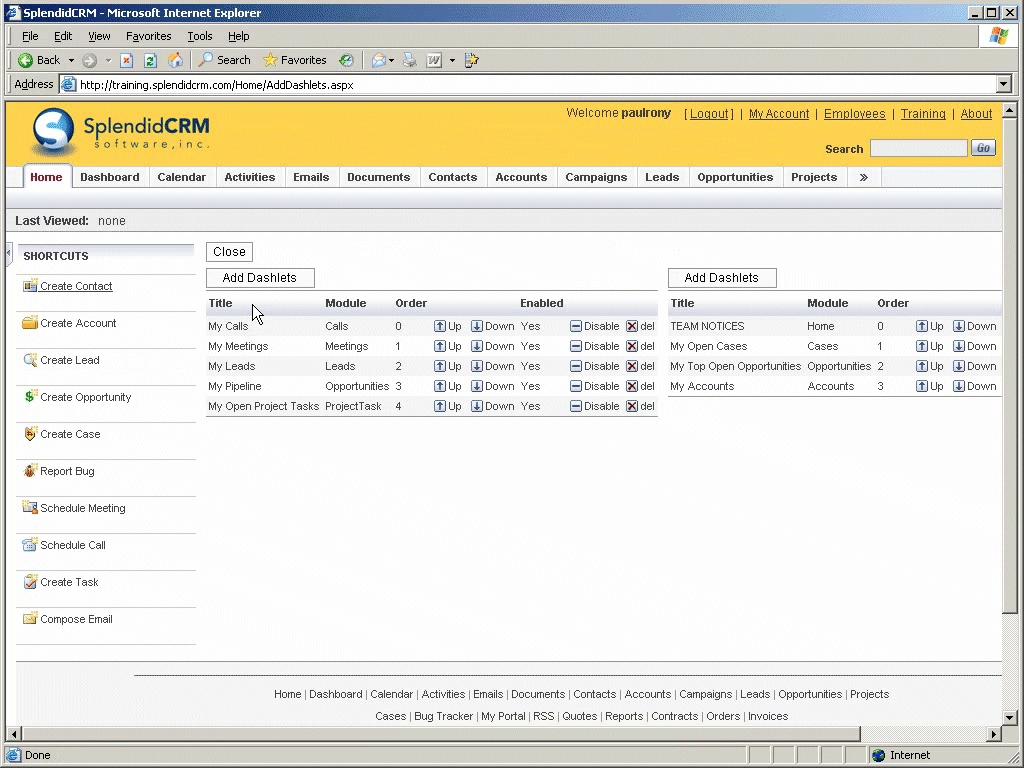Click the Logout link
The height and width of the screenshot is (768, 1024).
(x=709, y=114)
